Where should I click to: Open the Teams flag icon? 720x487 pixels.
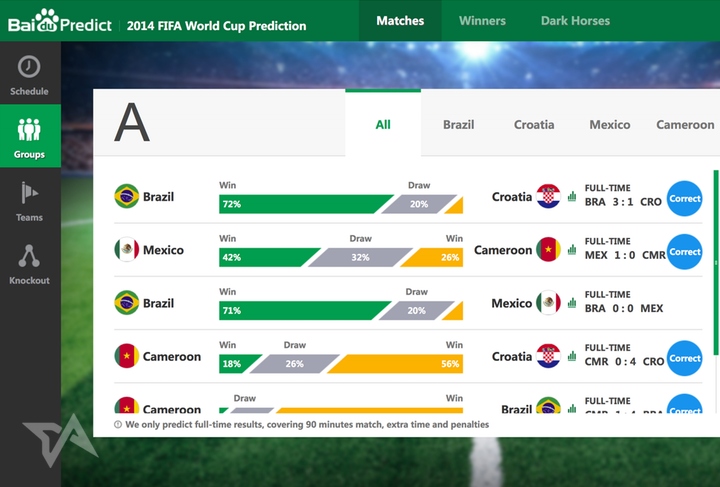click(x=29, y=193)
